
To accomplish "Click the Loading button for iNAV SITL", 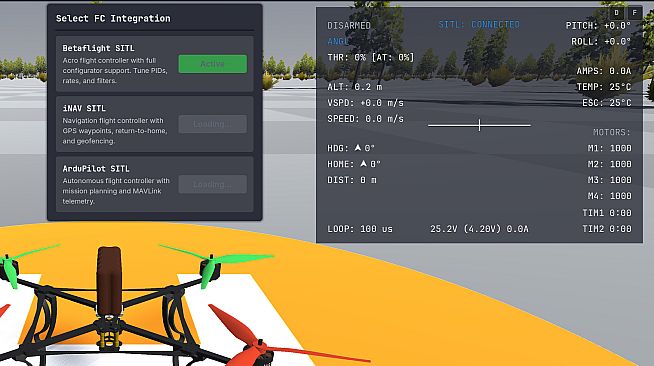I will coord(213,124).
